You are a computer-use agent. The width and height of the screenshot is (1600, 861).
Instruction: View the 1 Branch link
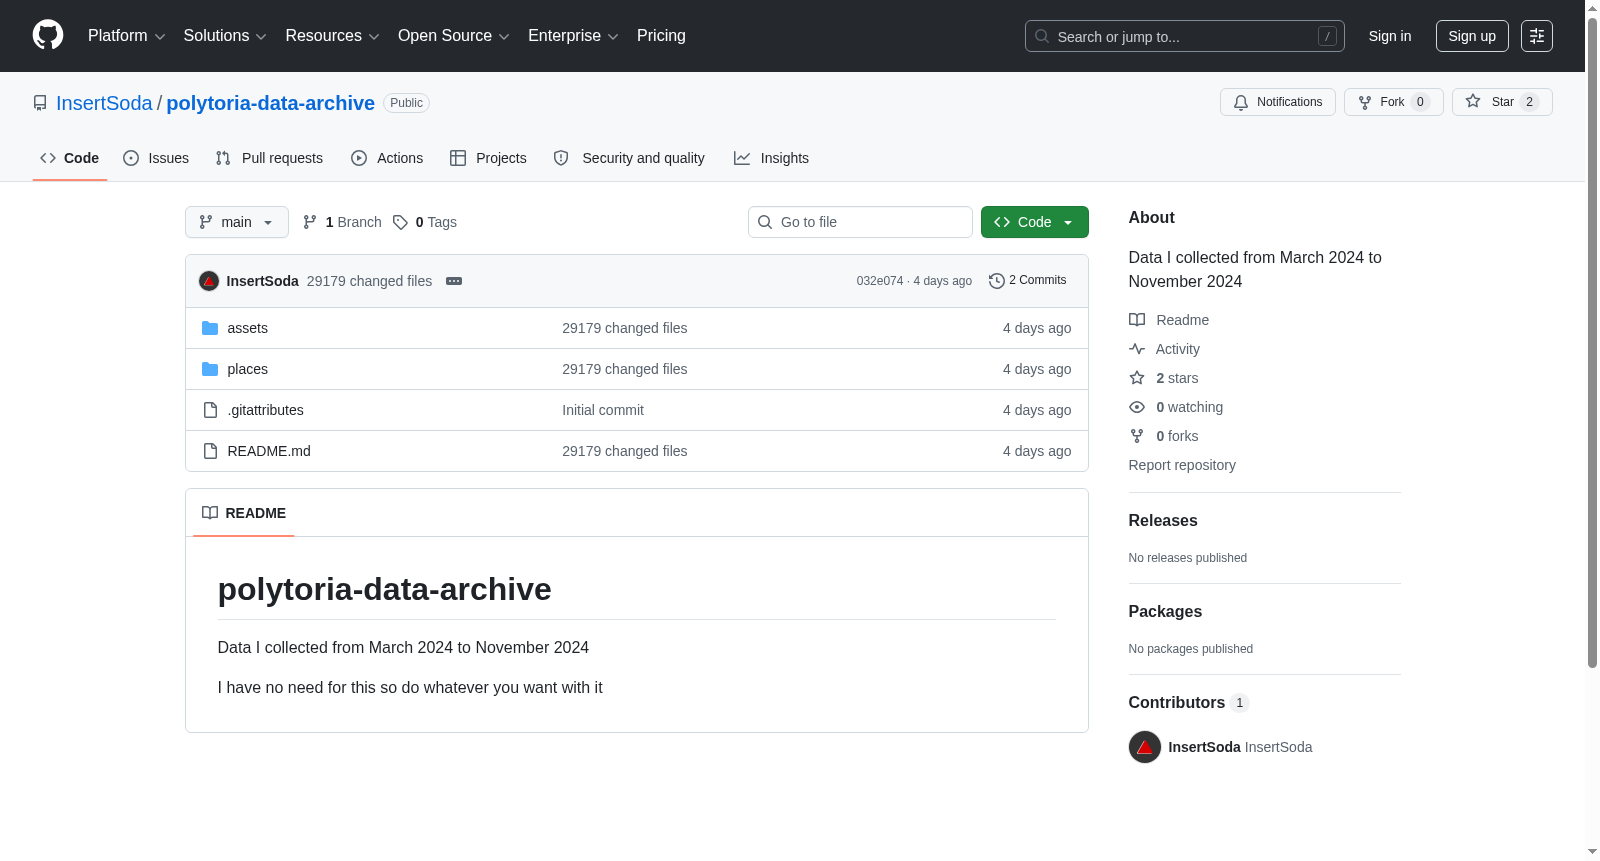coord(342,222)
